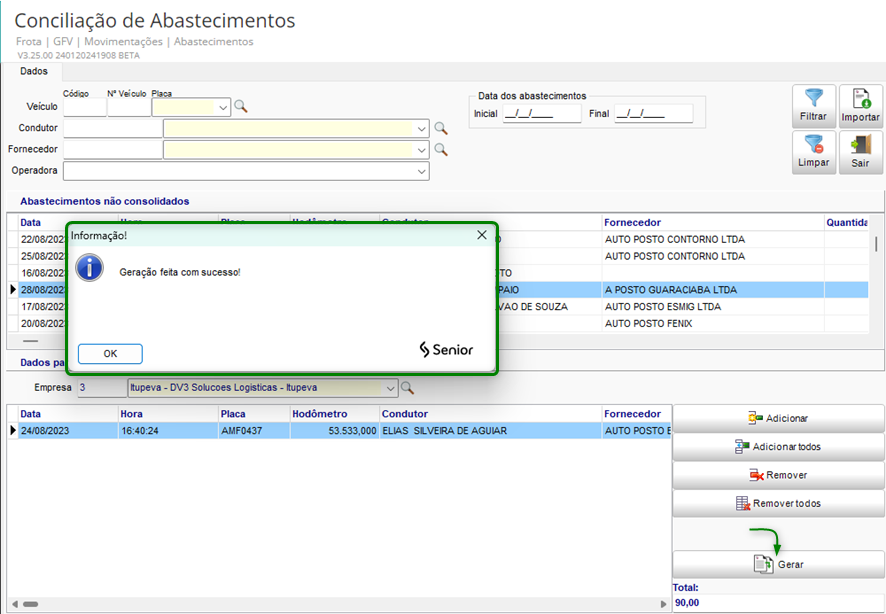Click the Empresa search magnifier icon
The width and height of the screenshot is (886, 614).
coord(407,388)
